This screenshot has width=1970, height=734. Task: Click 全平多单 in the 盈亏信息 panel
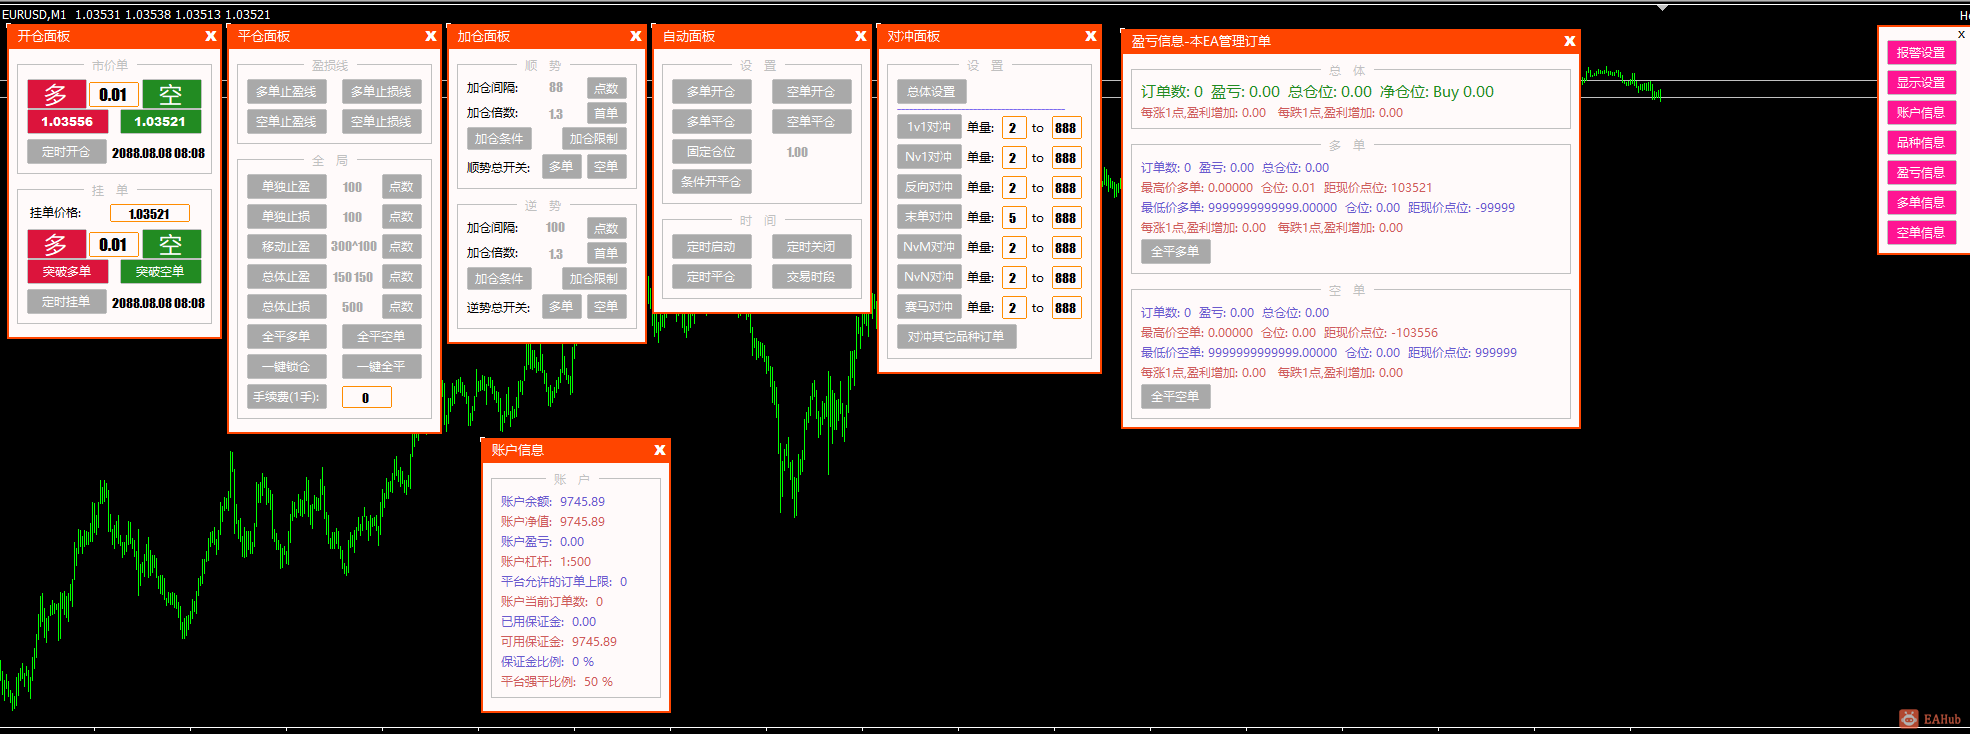pyautogui.click(x=1175, y=251)
